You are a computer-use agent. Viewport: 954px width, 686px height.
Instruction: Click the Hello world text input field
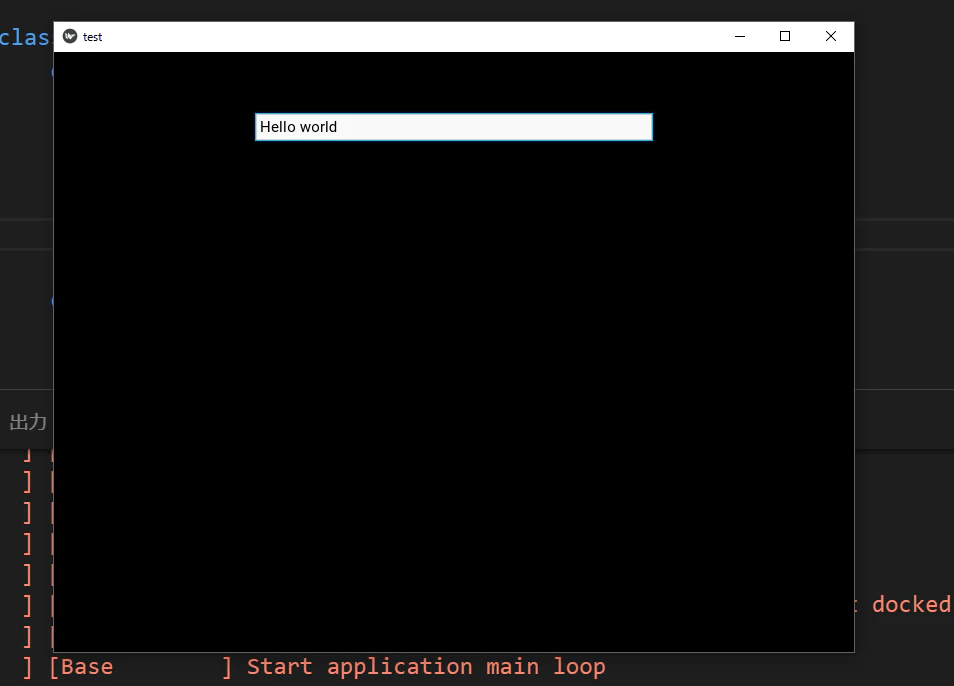(x=453, y=127)
